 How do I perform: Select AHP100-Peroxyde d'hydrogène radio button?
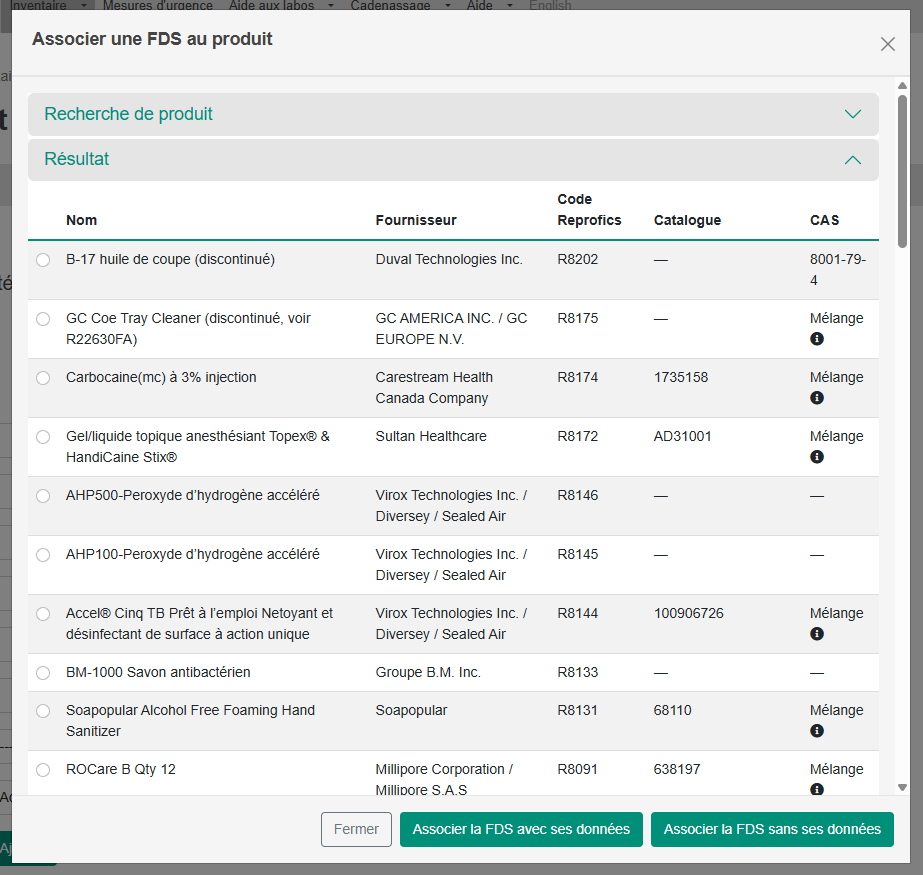pyautogui.click(x=43, y=555)
